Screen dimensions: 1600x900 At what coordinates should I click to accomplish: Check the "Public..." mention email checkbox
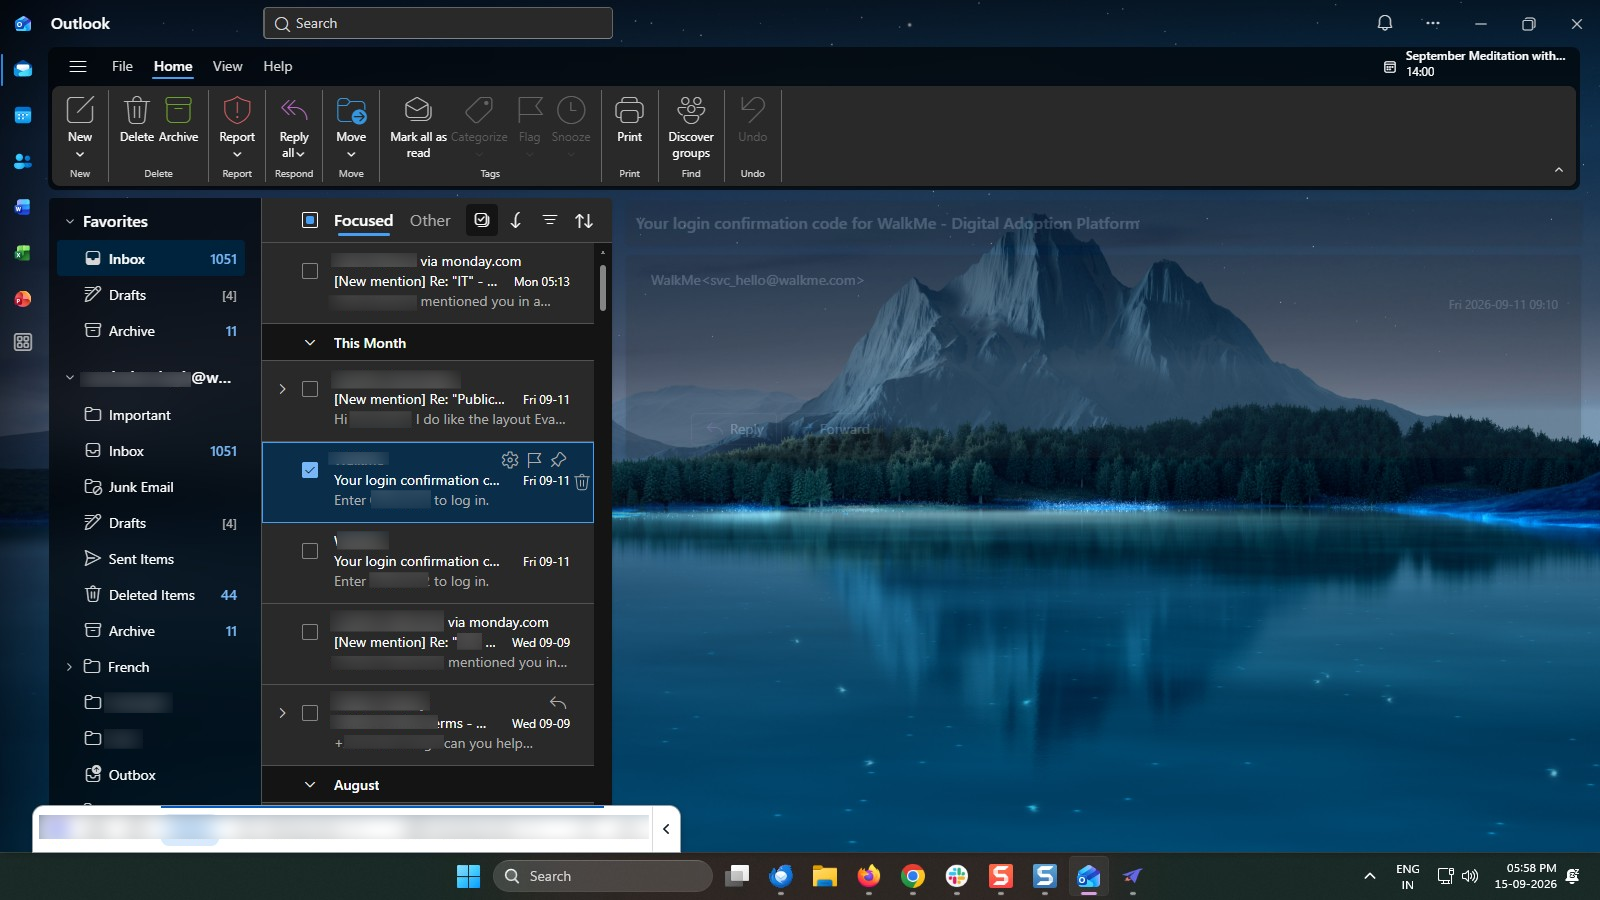click(x=310, y=389)
